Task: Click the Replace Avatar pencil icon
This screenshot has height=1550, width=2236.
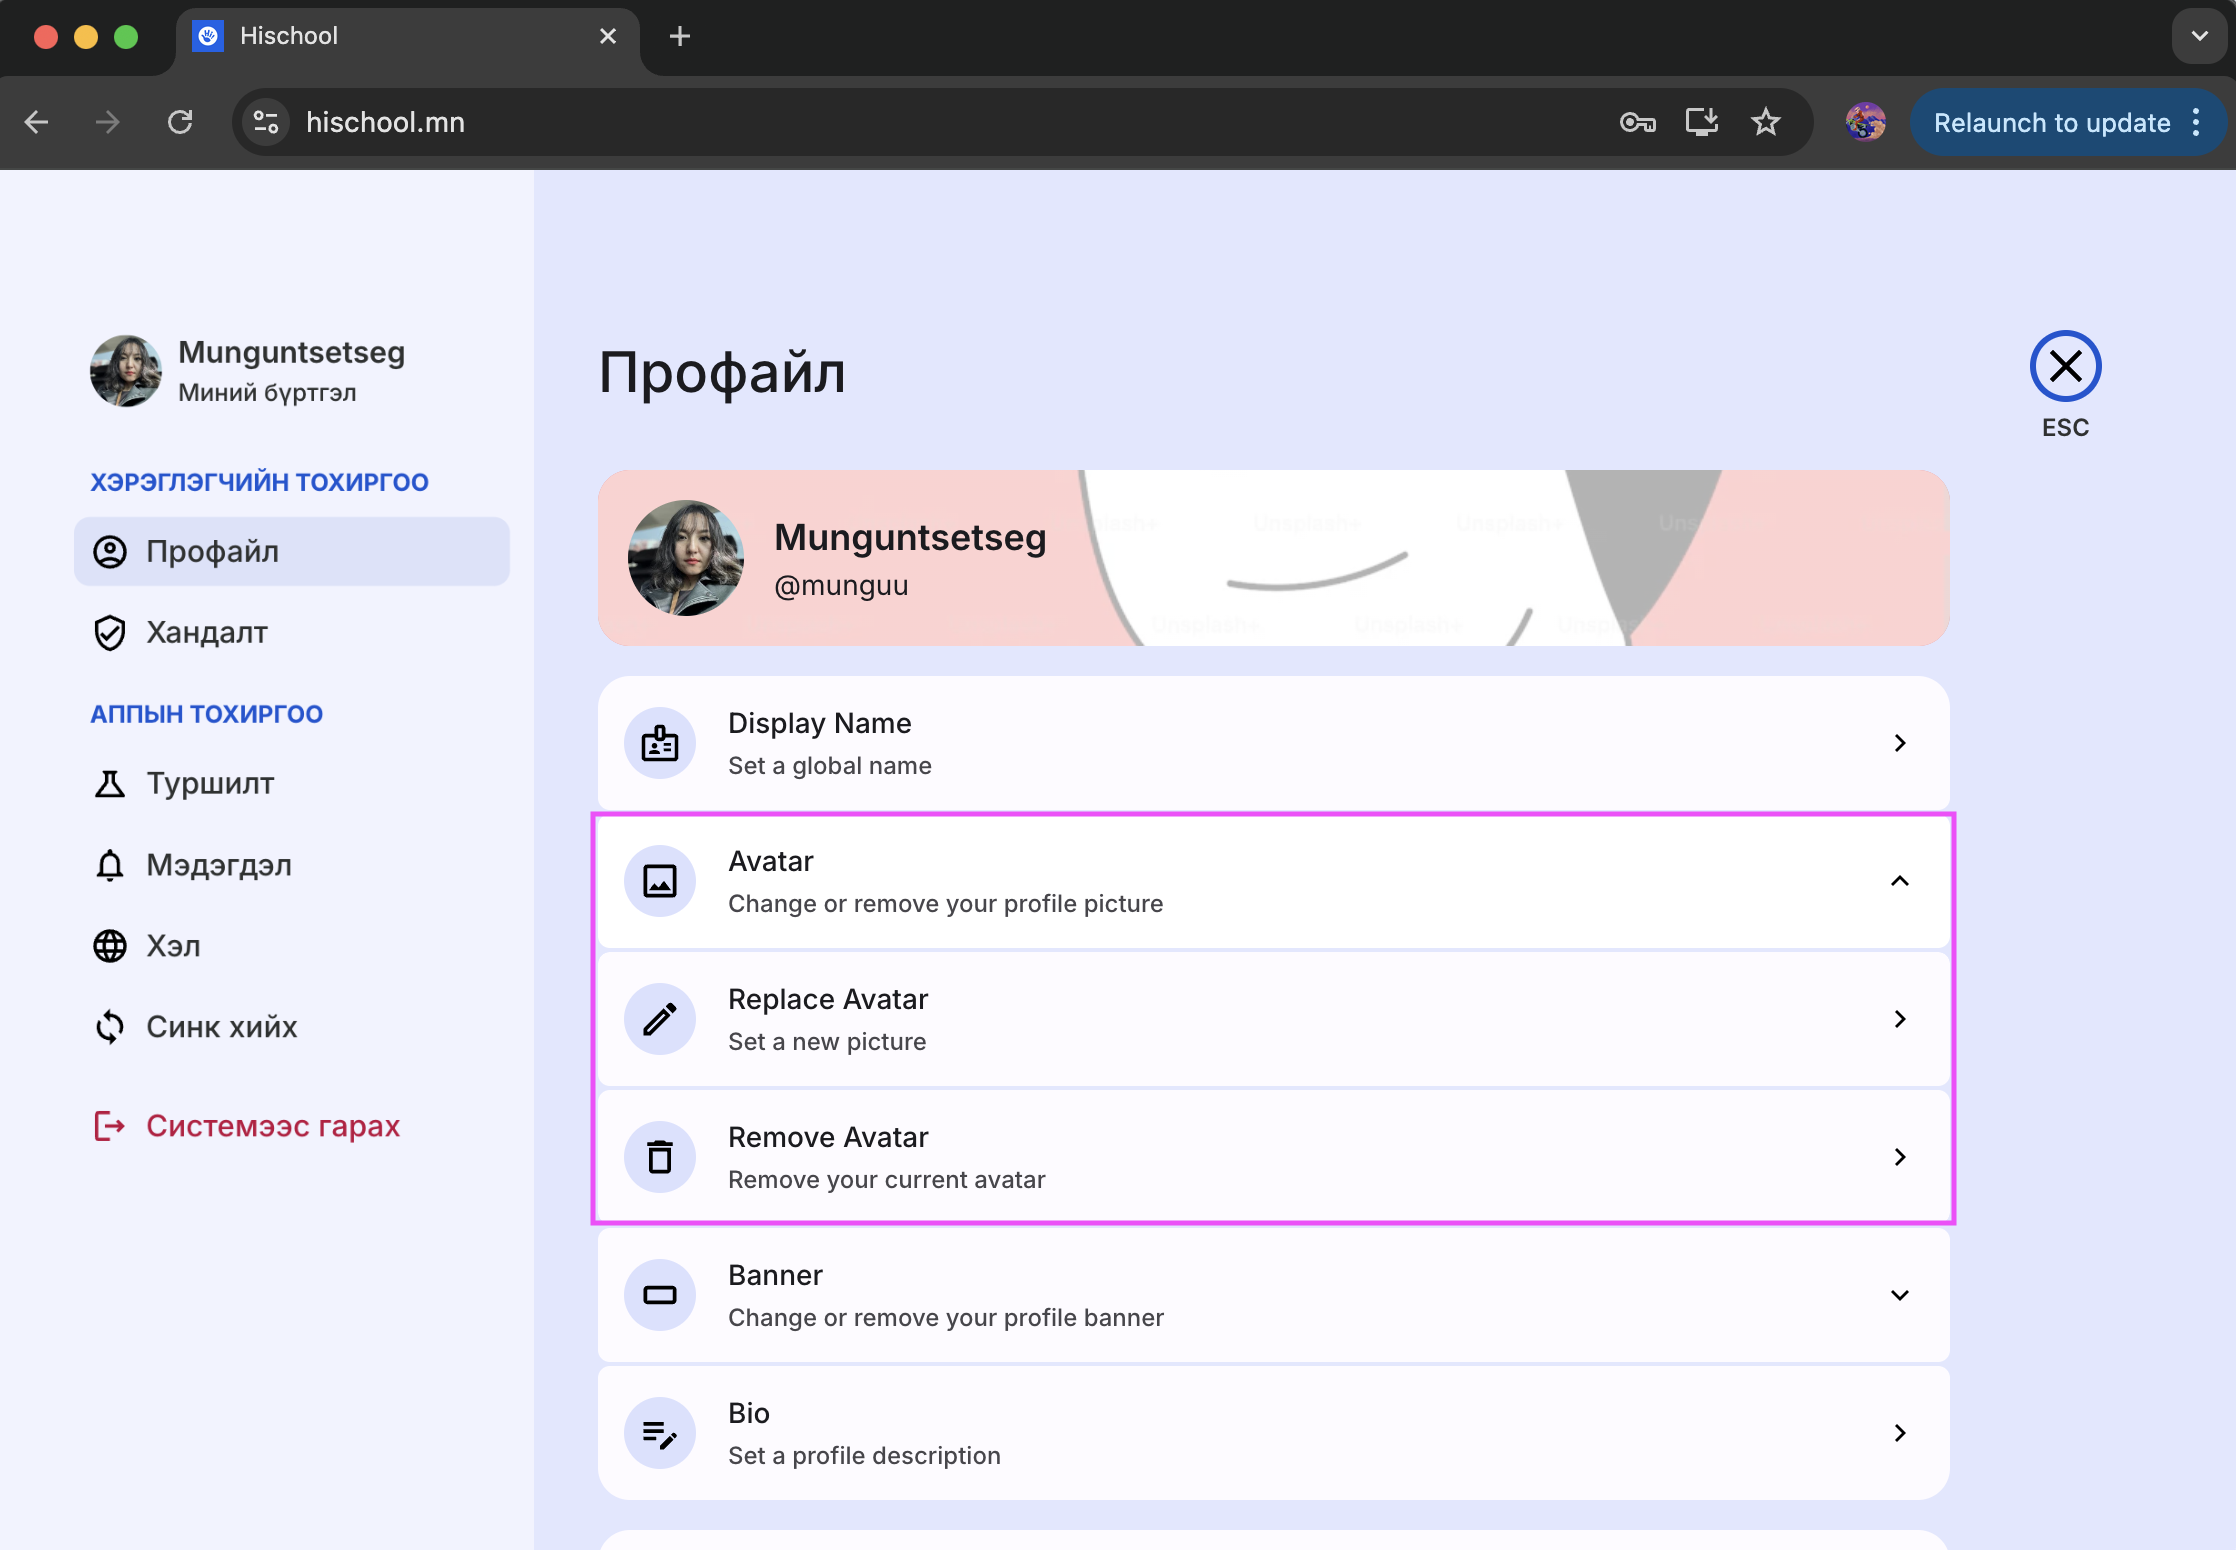Action: click(660, 1019)
